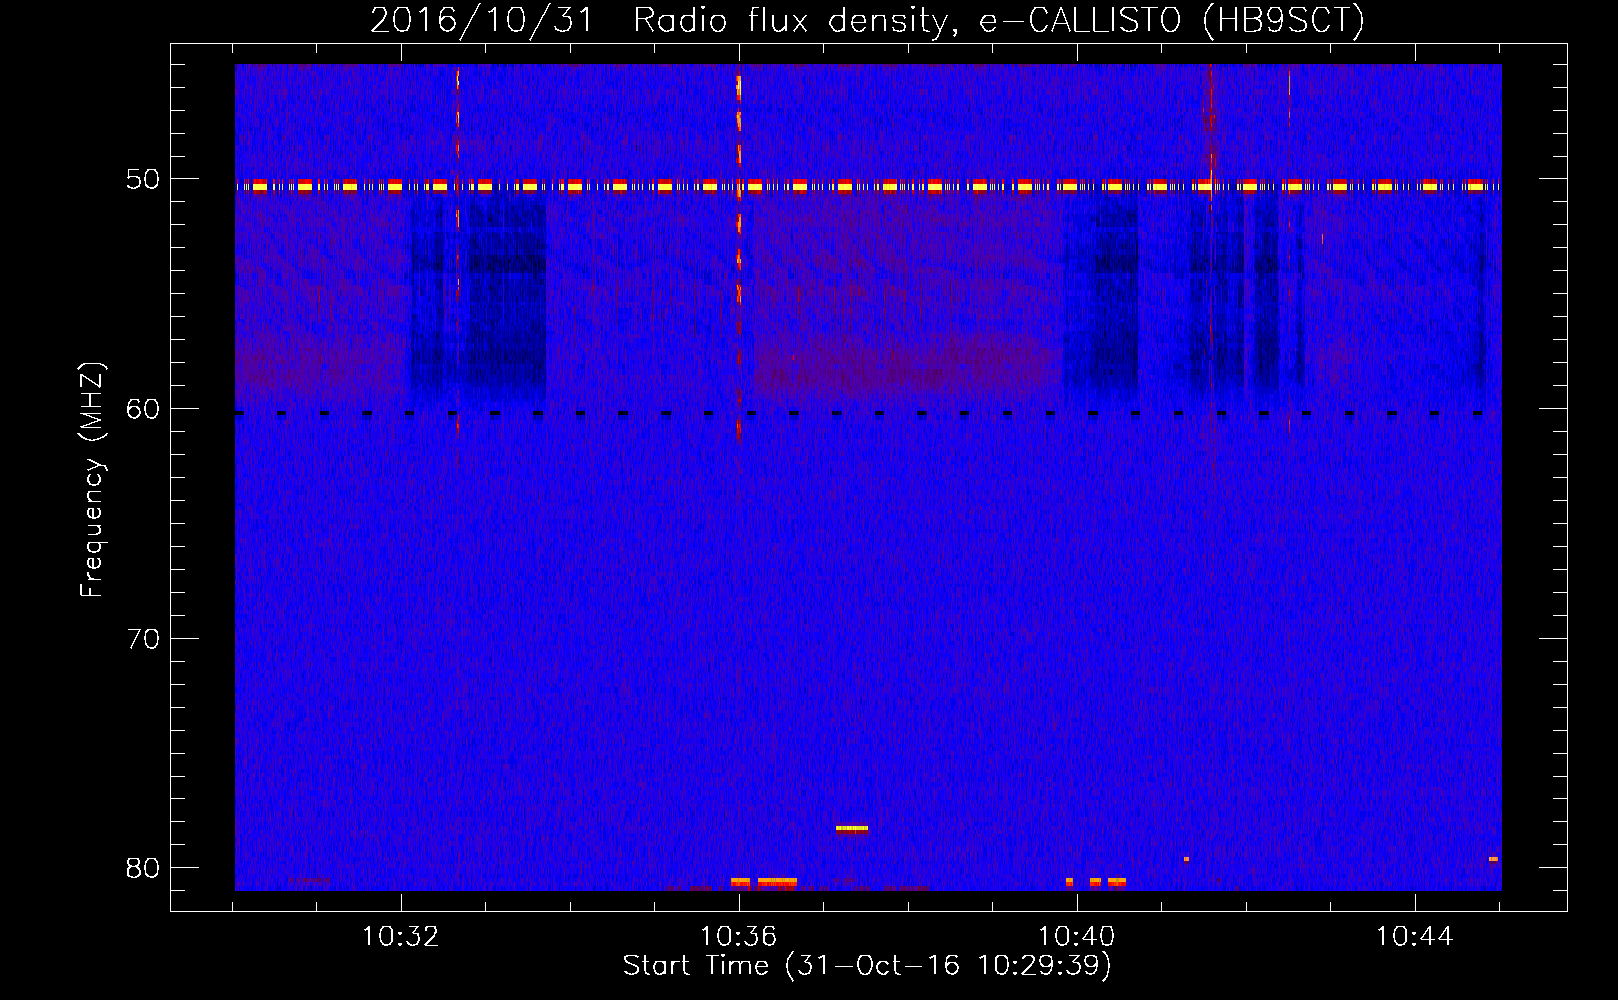Click the short yellow burst near 78 MHz
The width and height of the screenshot is (1618, 1000).
pos(852,828)
